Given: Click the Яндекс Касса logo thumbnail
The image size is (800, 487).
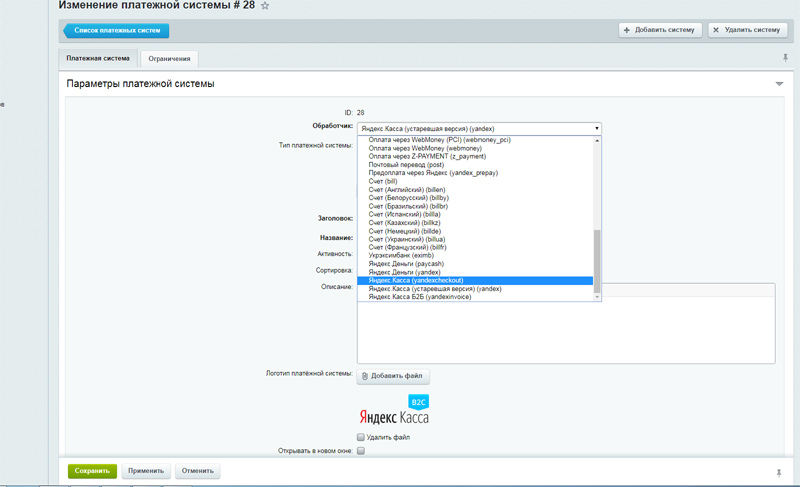Looking at the screenshot, I should click(394, 409).
